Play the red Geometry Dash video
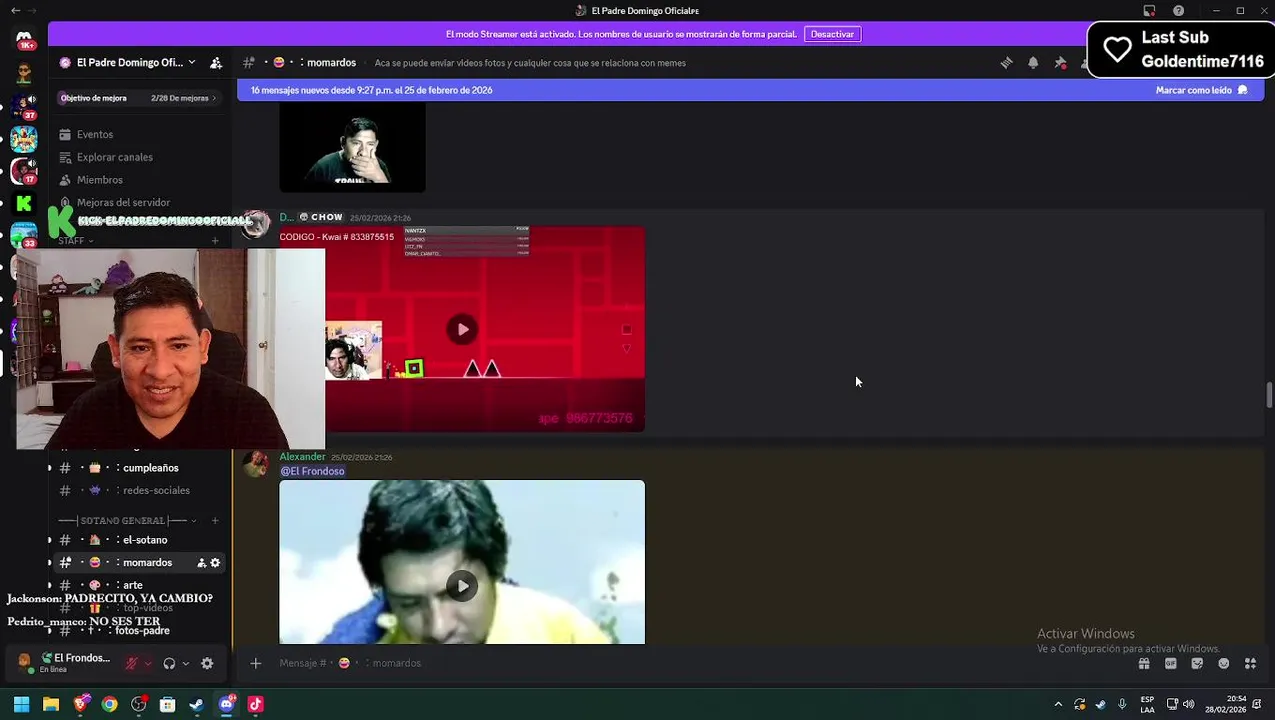The image size is (1275, 720). 462,329
